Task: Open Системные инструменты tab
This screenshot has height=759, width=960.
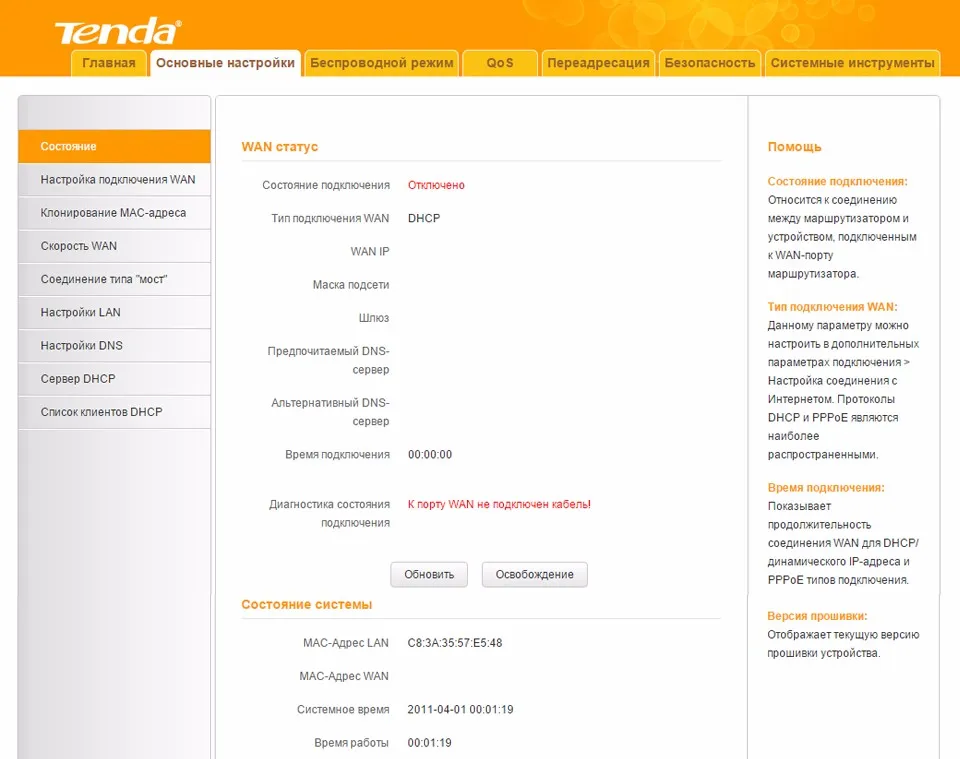Action: tap(852, 63)
